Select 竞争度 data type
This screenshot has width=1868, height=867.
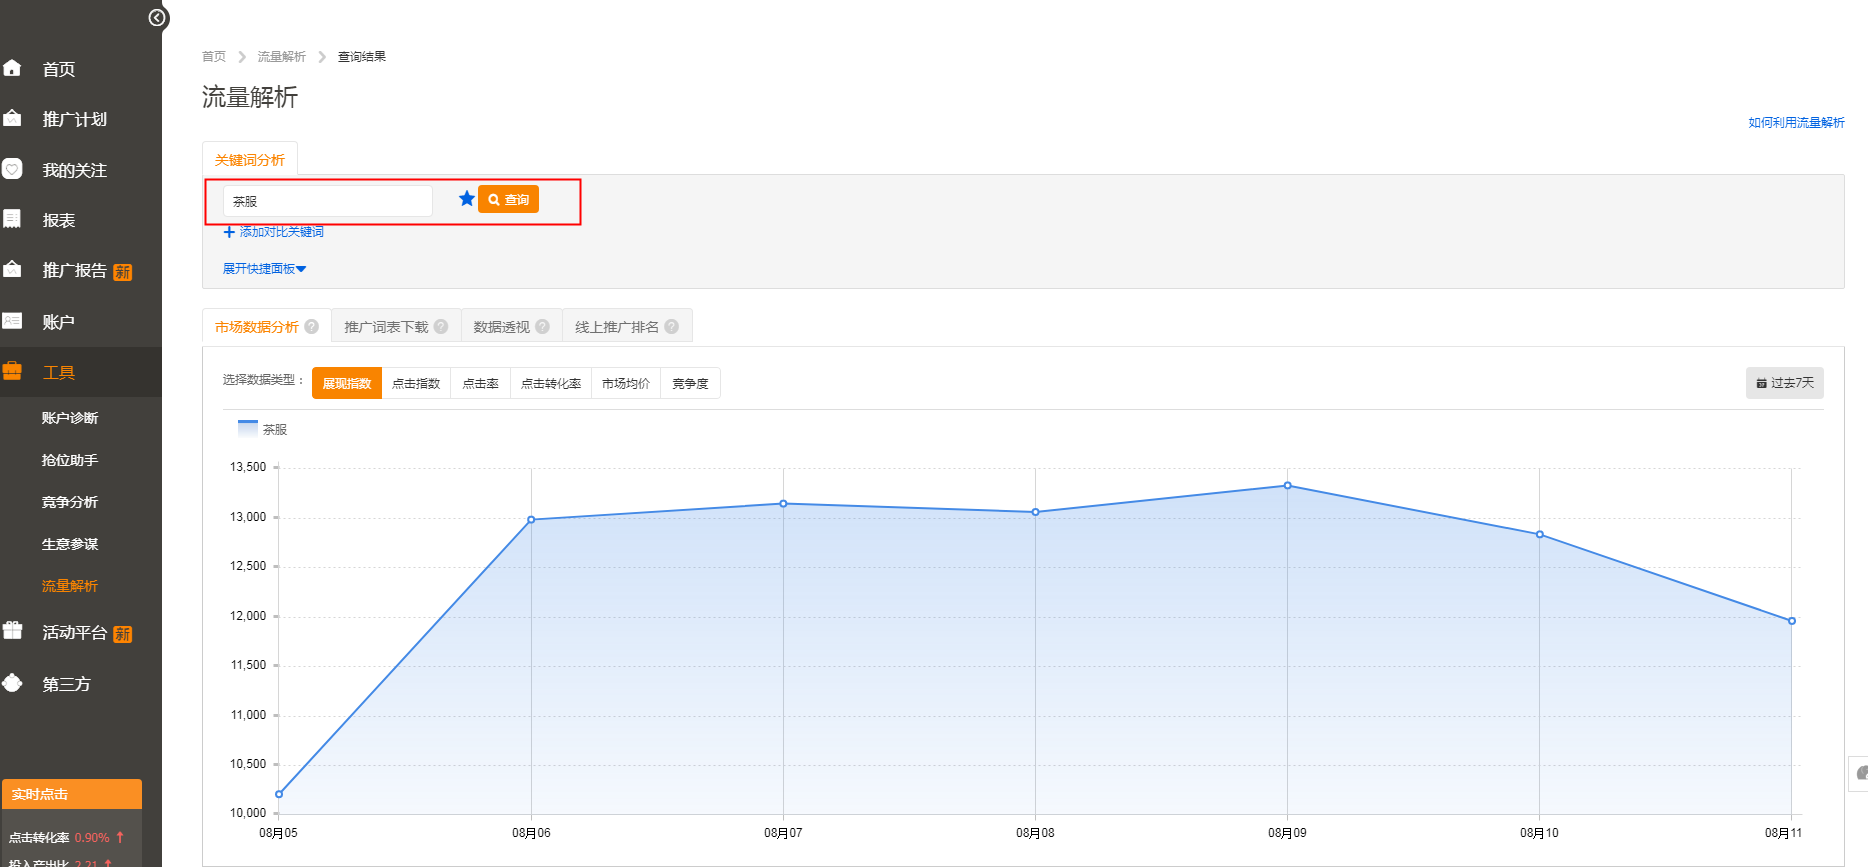point(690,384)
